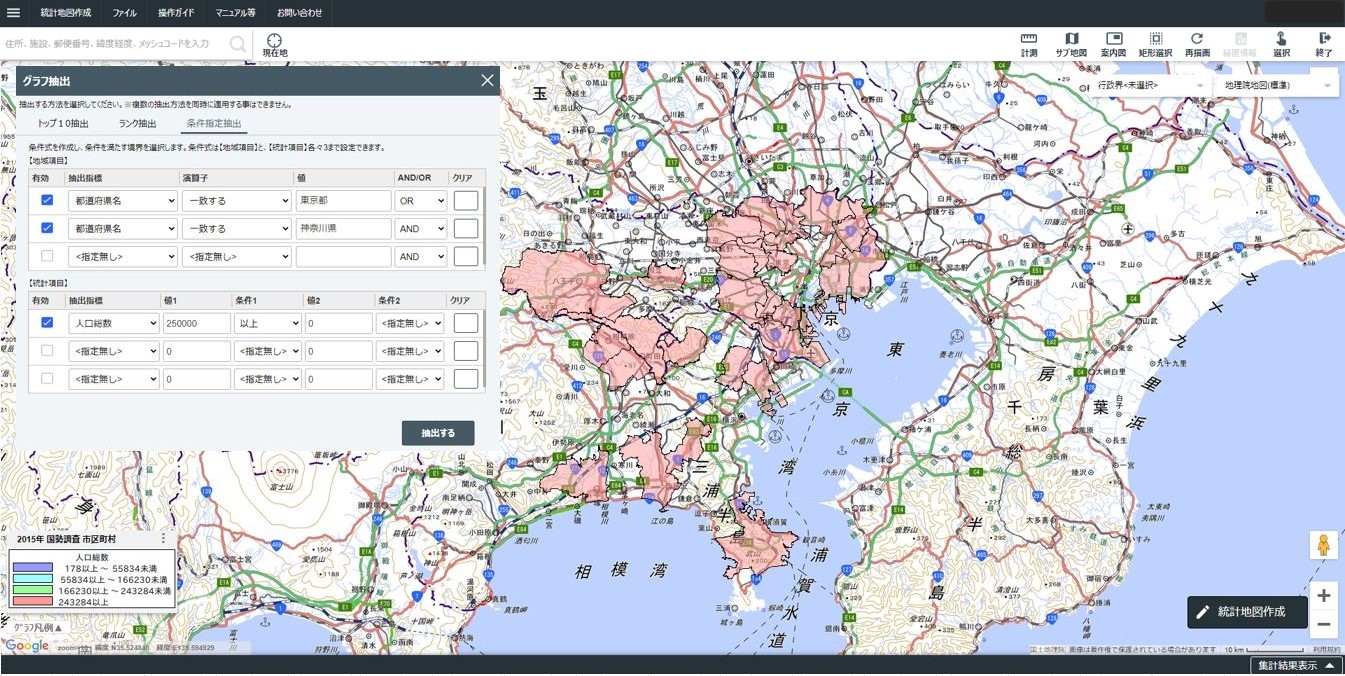Open the OR logic dropdown
1345x676 pixels.
[x=421, y=200]
